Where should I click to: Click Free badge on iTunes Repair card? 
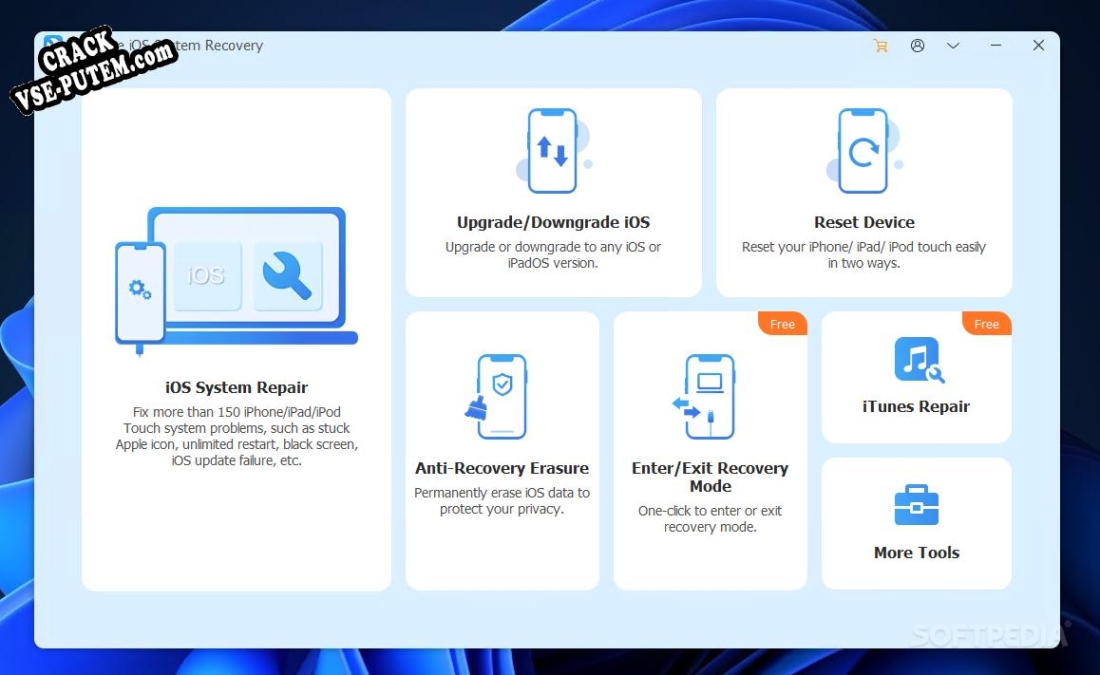tap(986, 324)
